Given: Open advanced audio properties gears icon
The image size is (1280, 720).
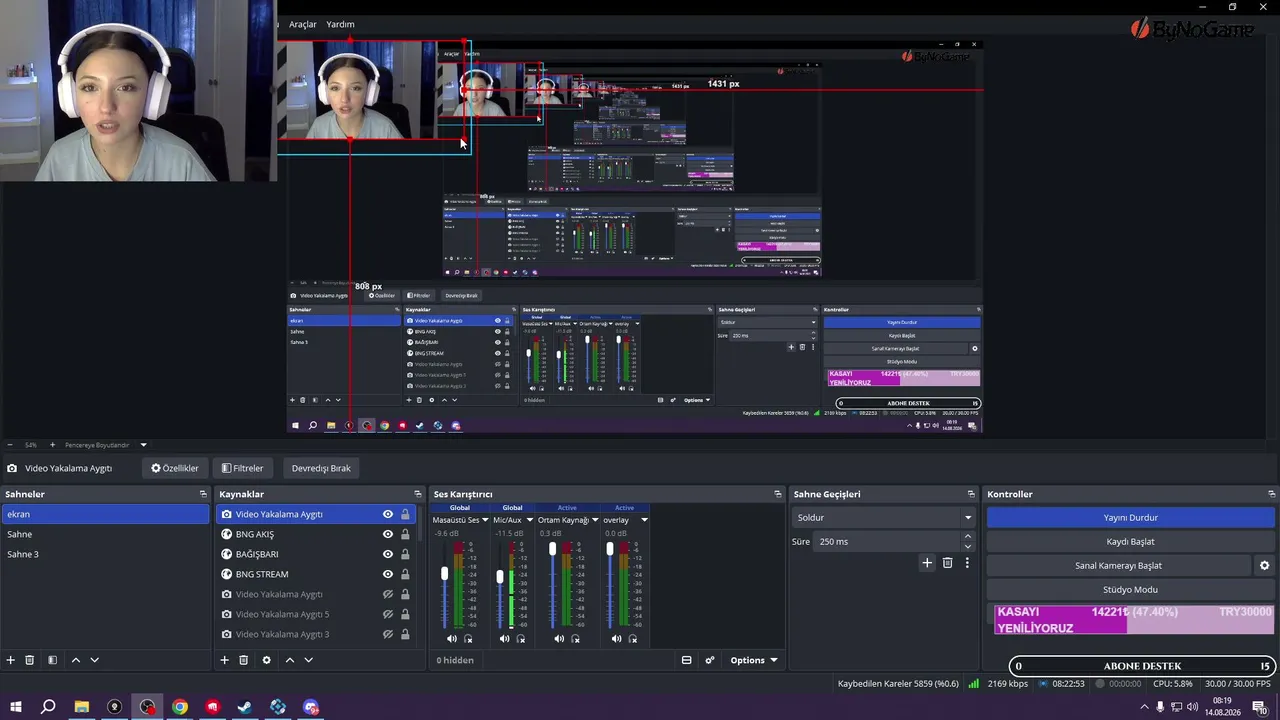Looking at the screenshot, I should (710, 660).
